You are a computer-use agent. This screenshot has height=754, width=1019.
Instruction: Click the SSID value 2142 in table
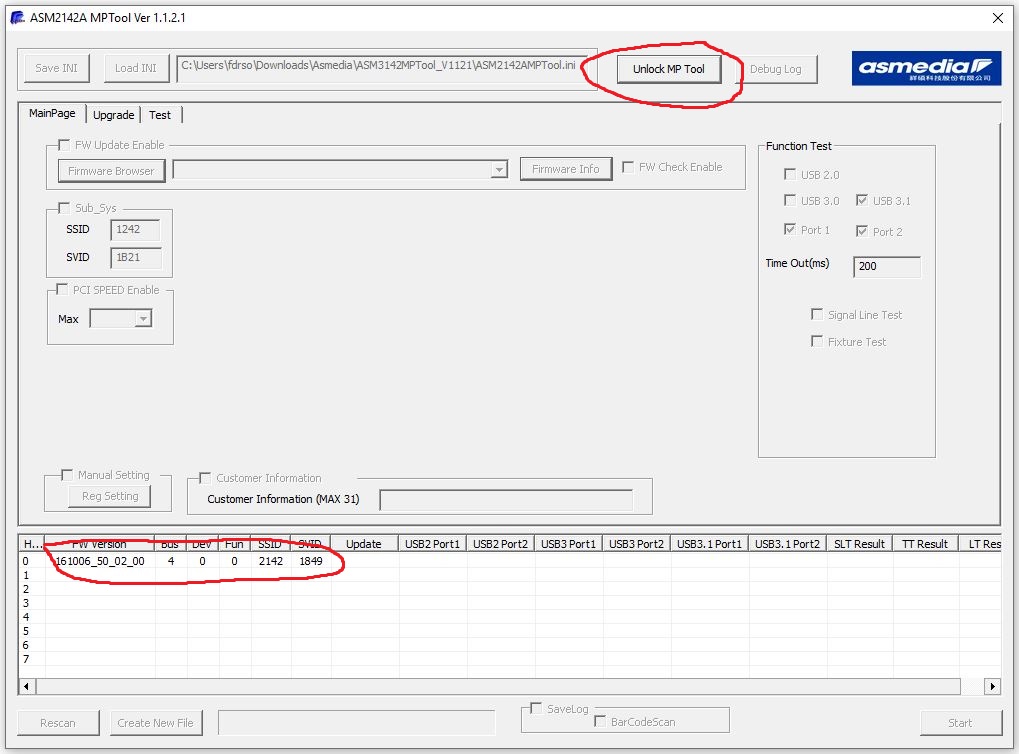pos(270,561)
